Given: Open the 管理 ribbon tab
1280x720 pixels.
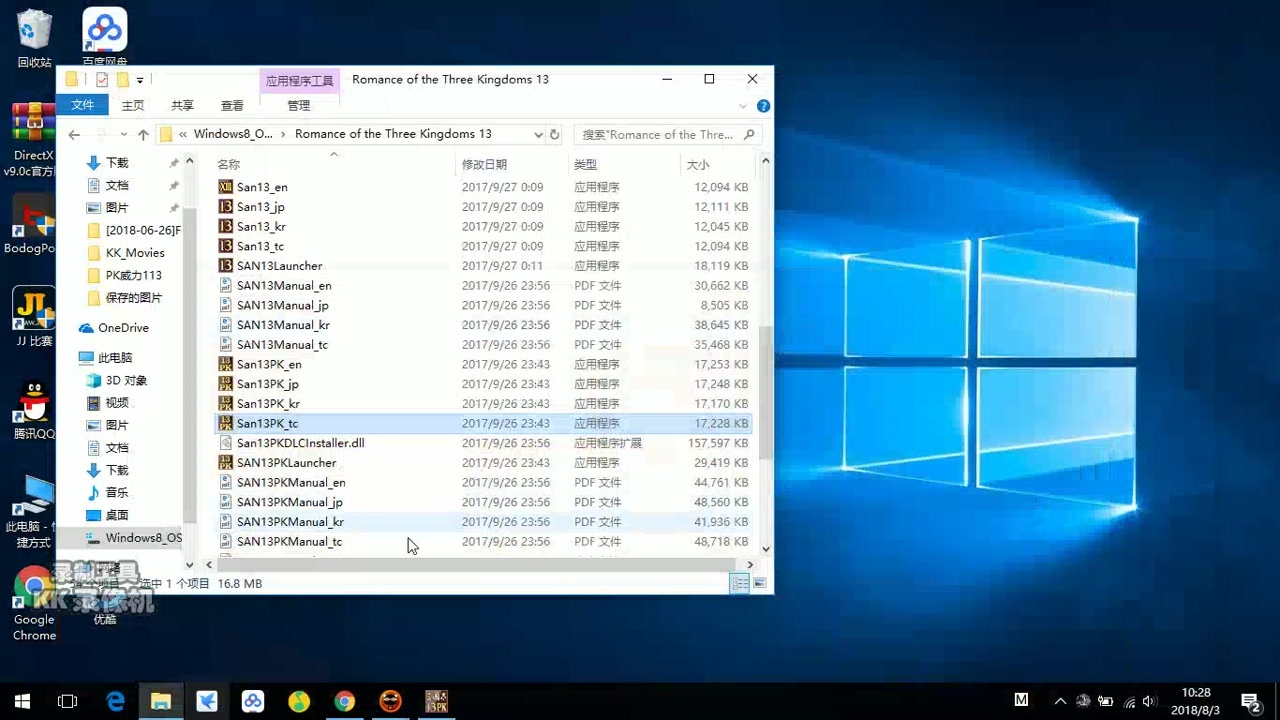Looking at the screenshot, I should point(299,105).
